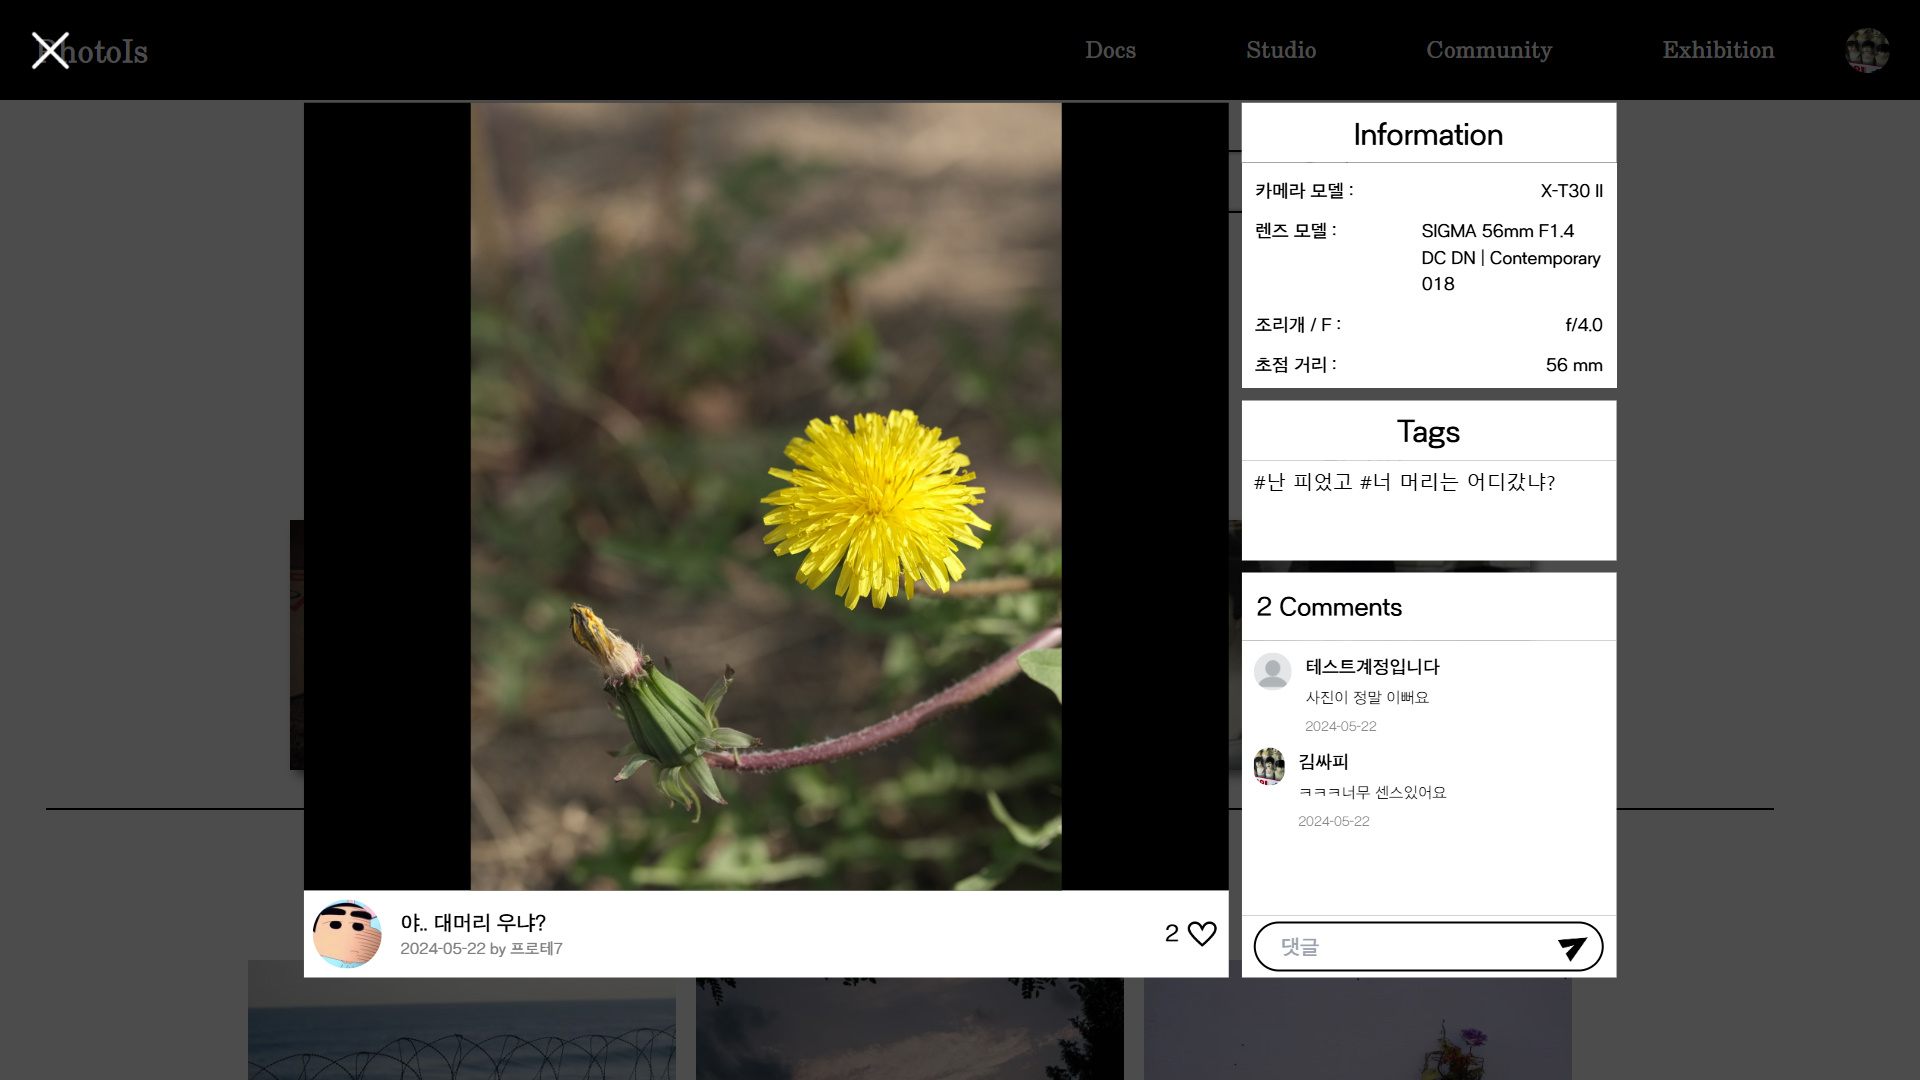The height and width of the screenshot is (1080, 1920).
Task: Click the flower vase thumbnail at bottom right
Action: (1357, 1028)
